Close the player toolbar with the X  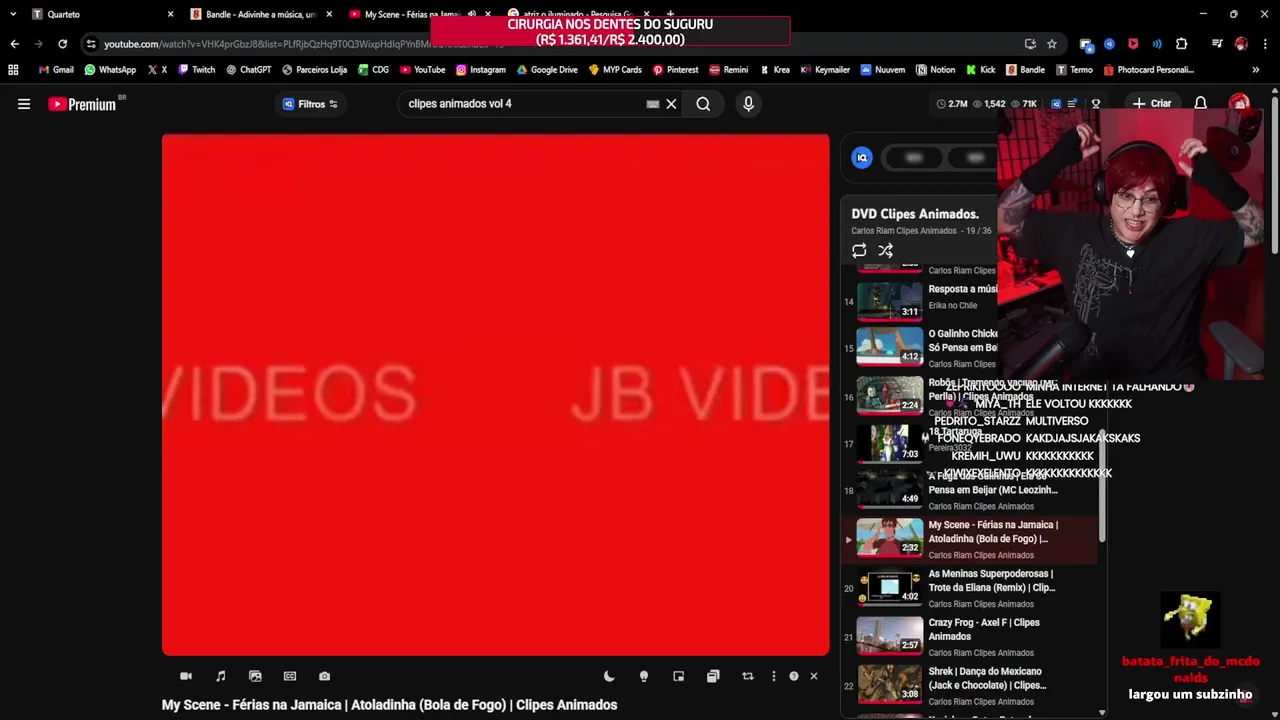[814, 676]
